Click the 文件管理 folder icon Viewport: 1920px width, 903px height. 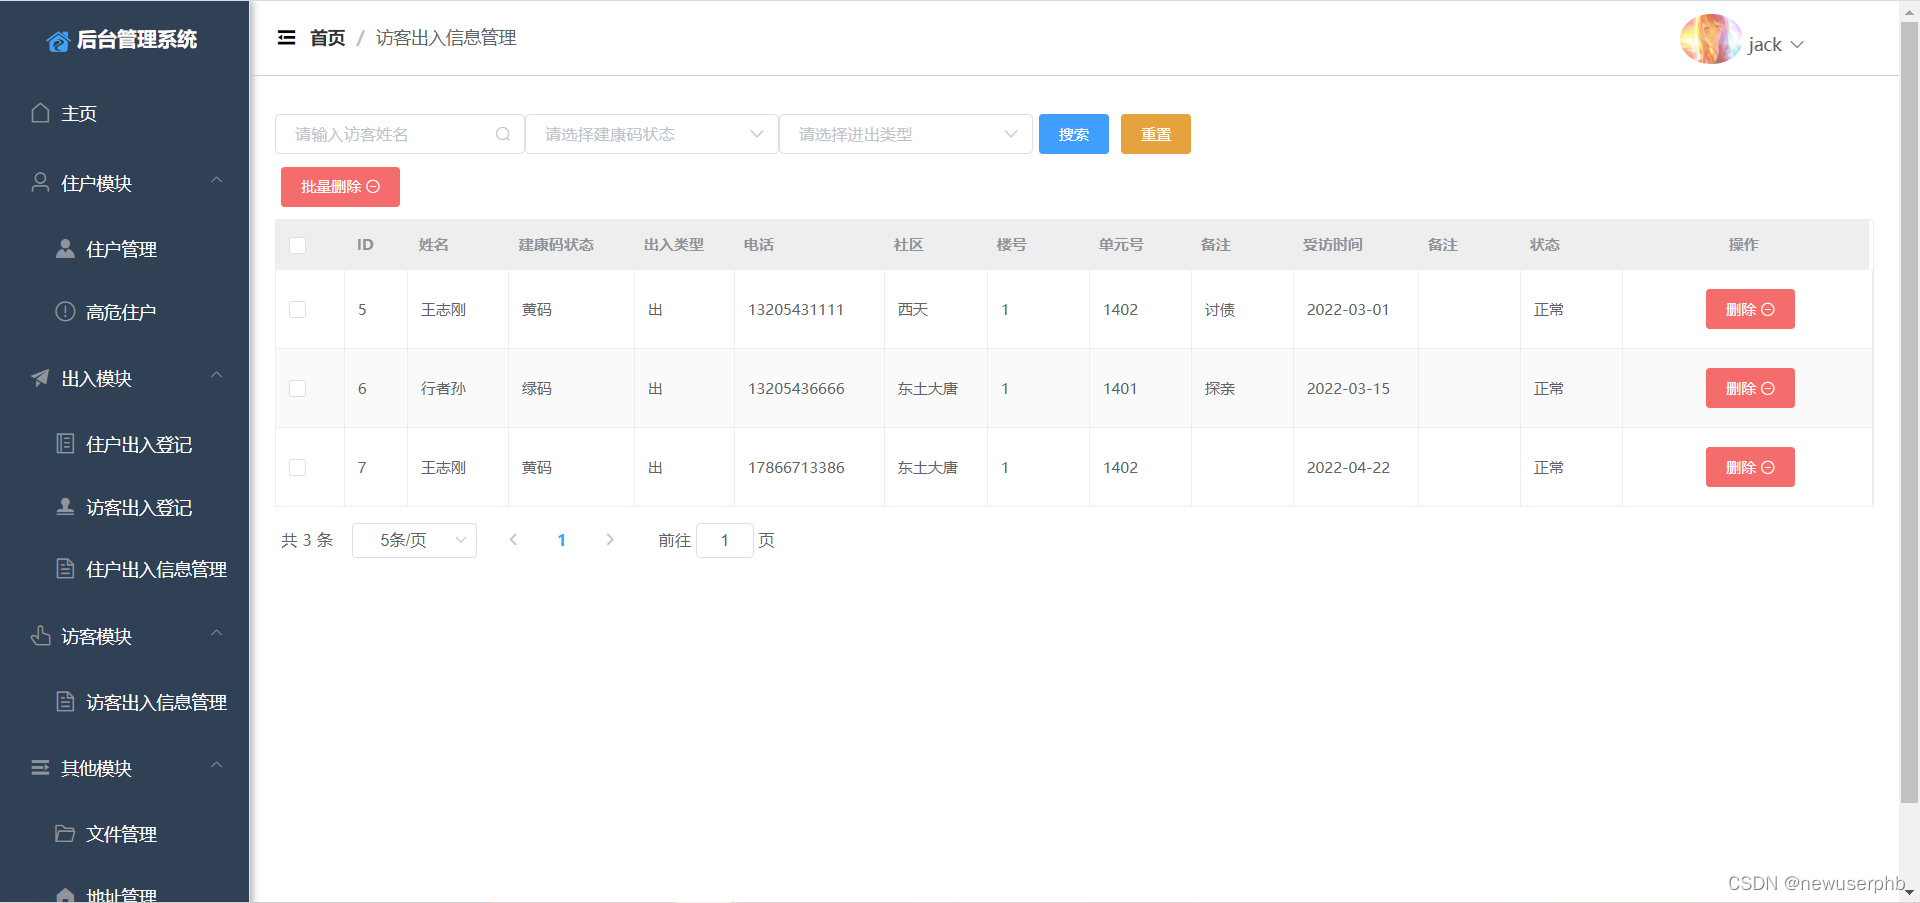(x=65, y=833)
